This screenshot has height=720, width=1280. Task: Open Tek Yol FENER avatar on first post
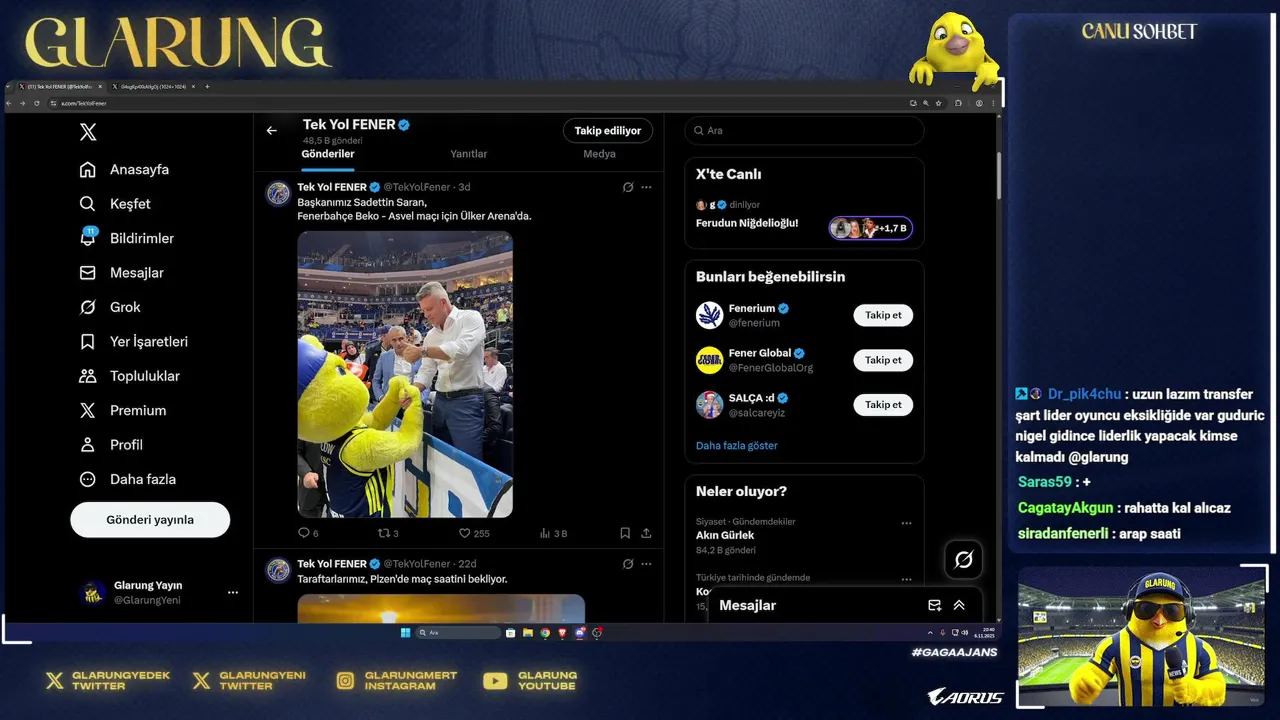tap(278, 194)
